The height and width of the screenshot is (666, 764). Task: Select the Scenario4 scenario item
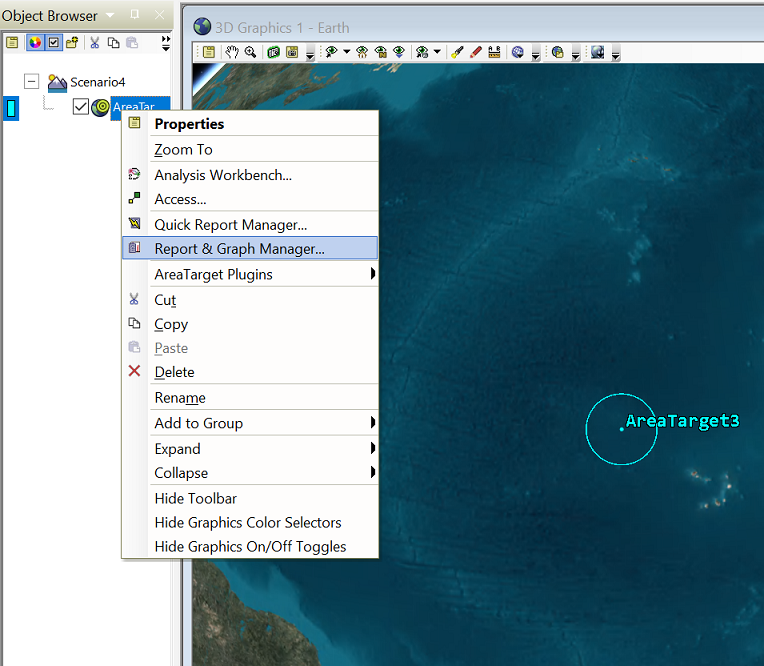pyautogui.click(x=97, y=82)
